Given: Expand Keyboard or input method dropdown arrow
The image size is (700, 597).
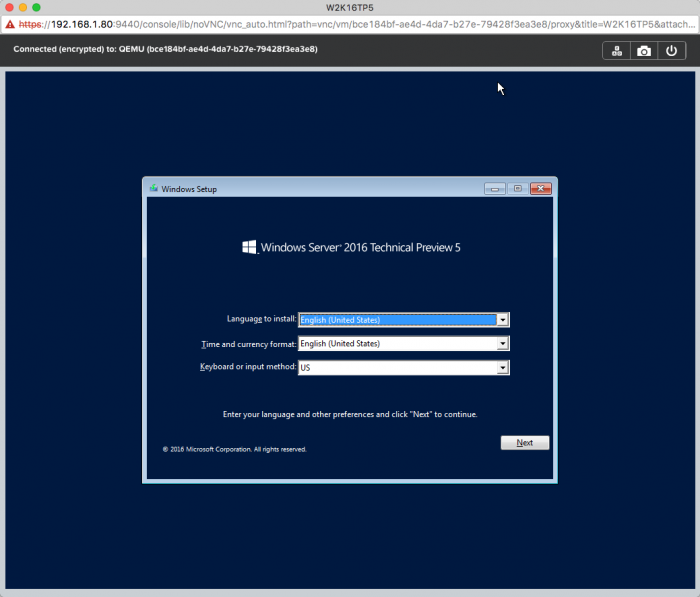Looking at the screenshot, I should [503, 367].
